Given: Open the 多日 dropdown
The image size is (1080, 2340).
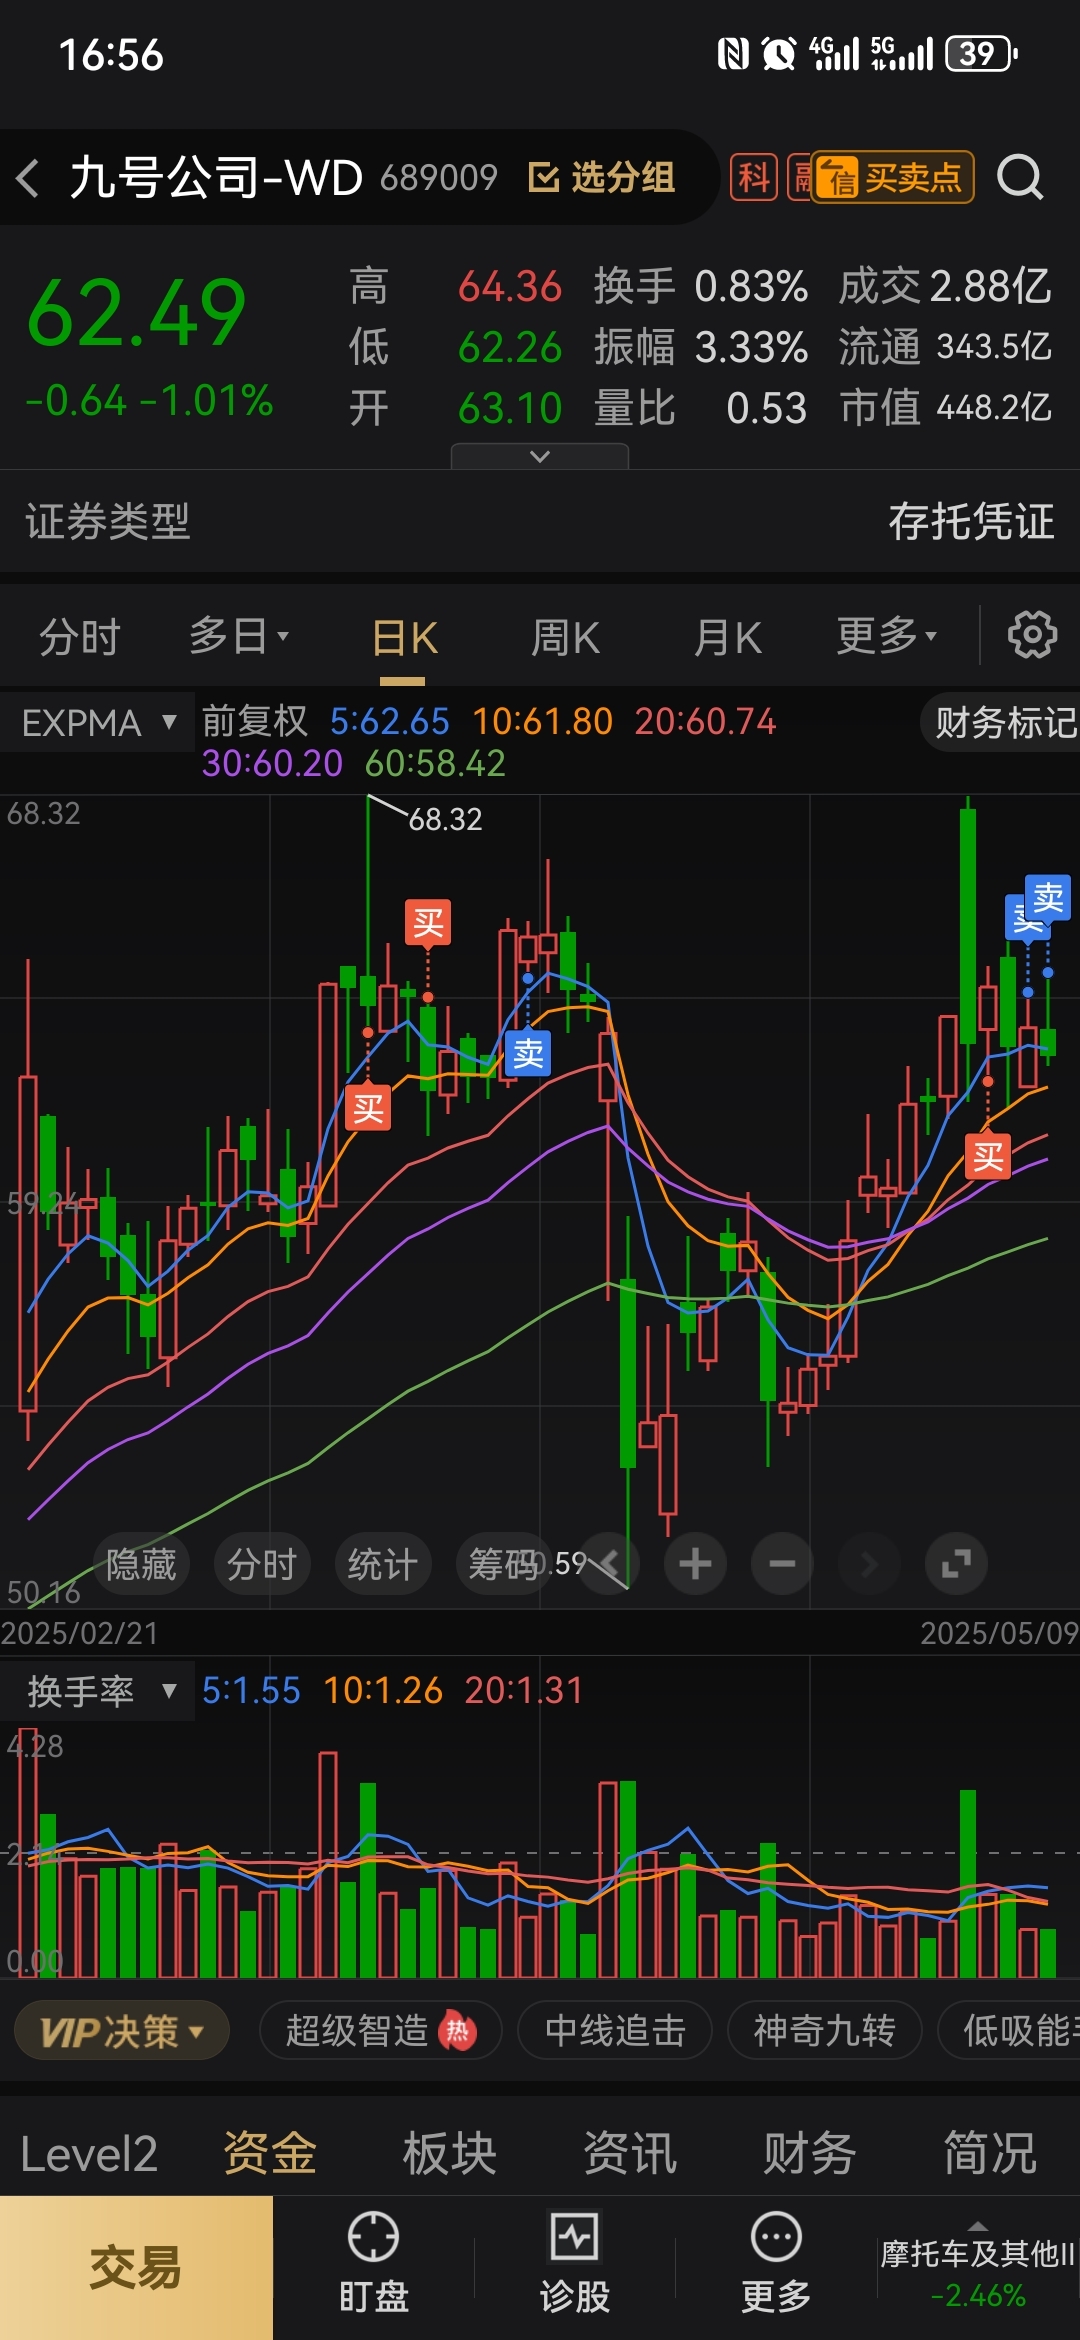Looking at the screenshot, I should (x=238, y=636).
